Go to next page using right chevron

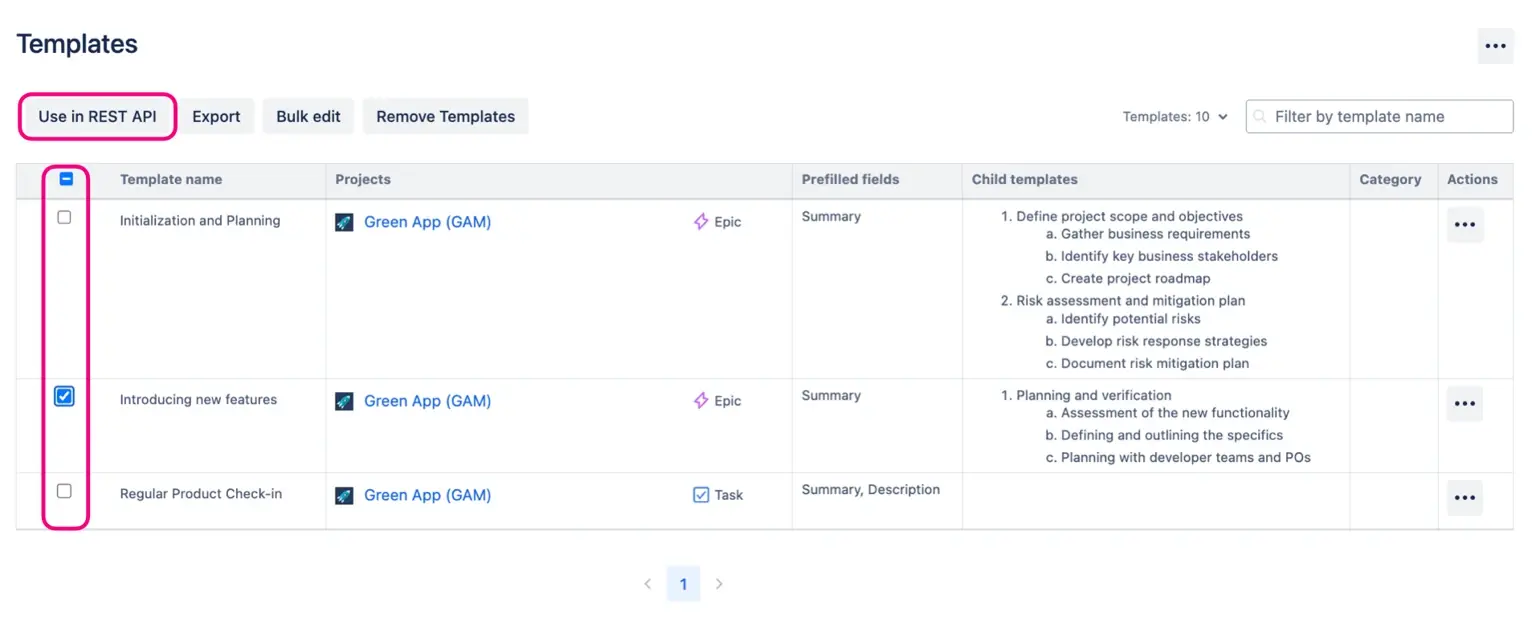[719, 584]
